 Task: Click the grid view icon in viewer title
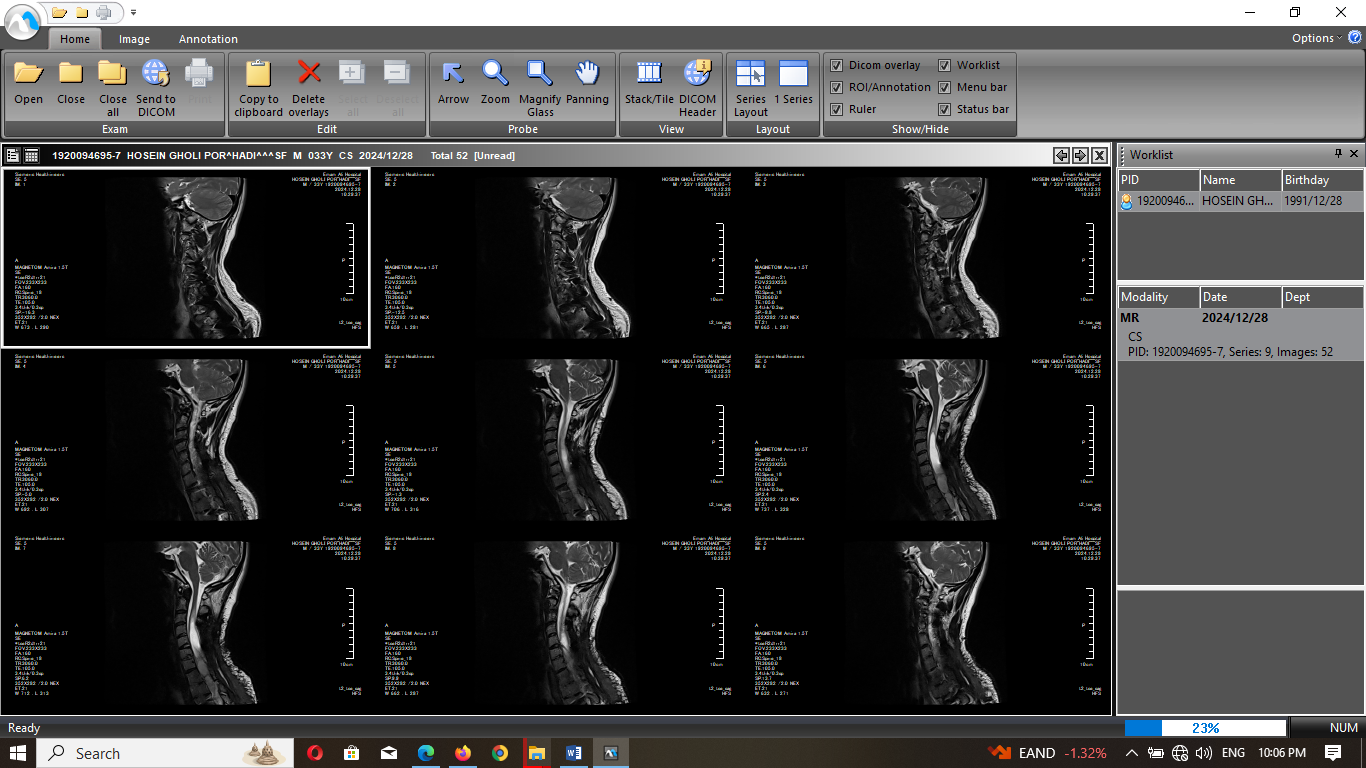click(x=32, y=155)
